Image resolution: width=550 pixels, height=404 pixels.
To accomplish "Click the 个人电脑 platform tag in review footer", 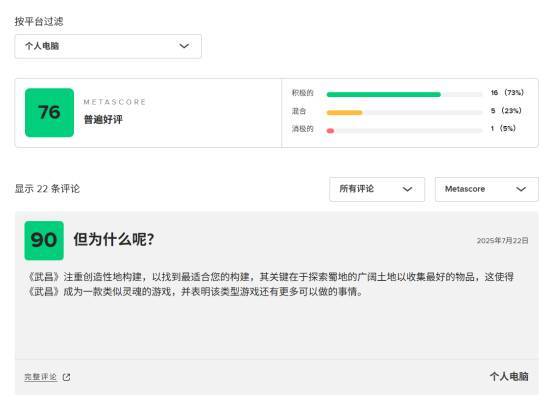I will pos(509,377).
